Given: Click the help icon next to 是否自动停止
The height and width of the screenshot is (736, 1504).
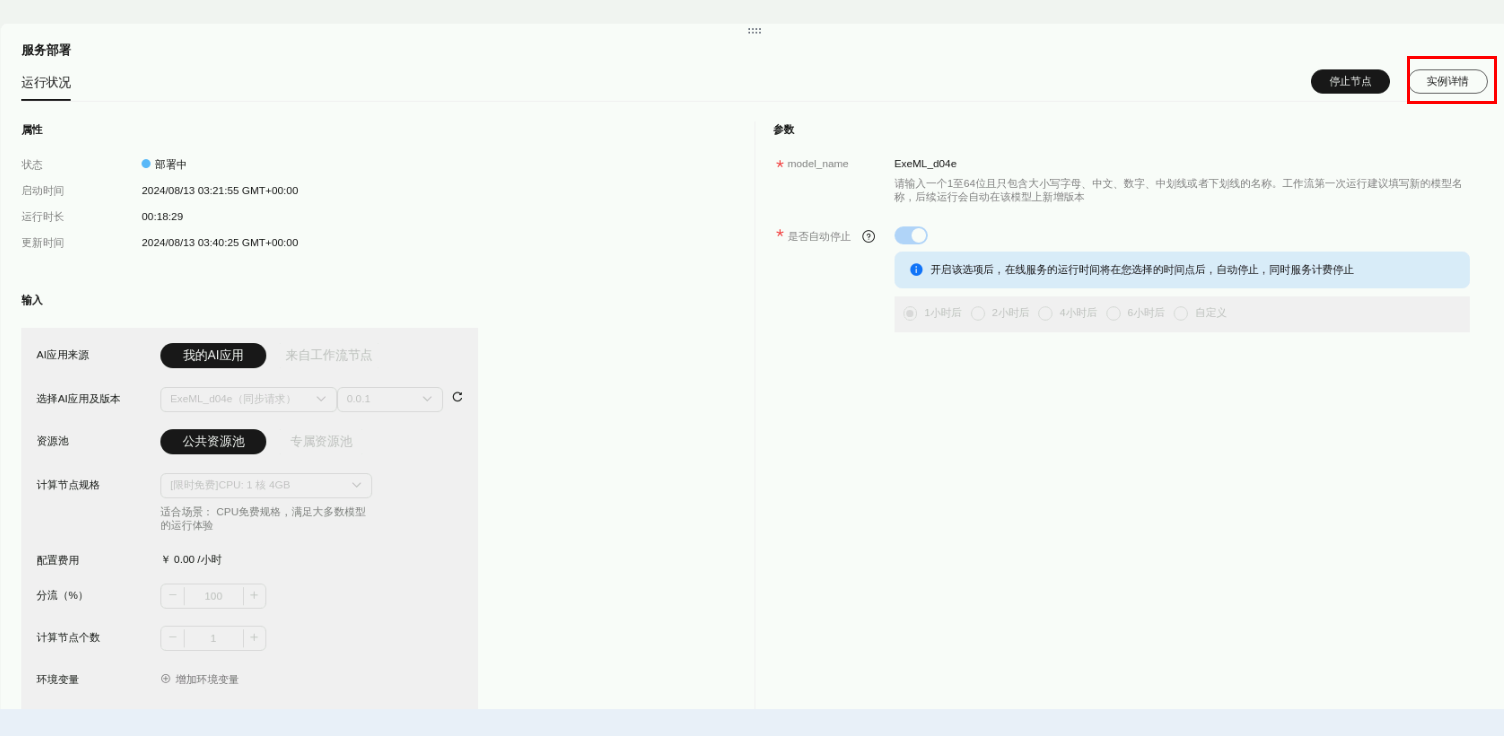Looking at the screenshot, I should click(868, 237).
